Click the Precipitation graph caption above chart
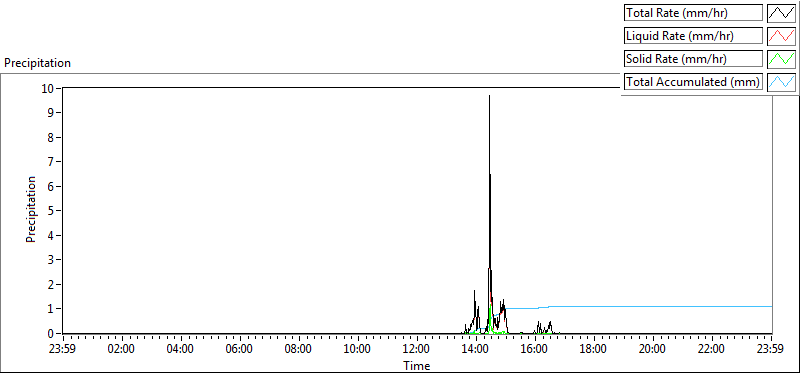800x373 pixels. click(x=37, y=63)
